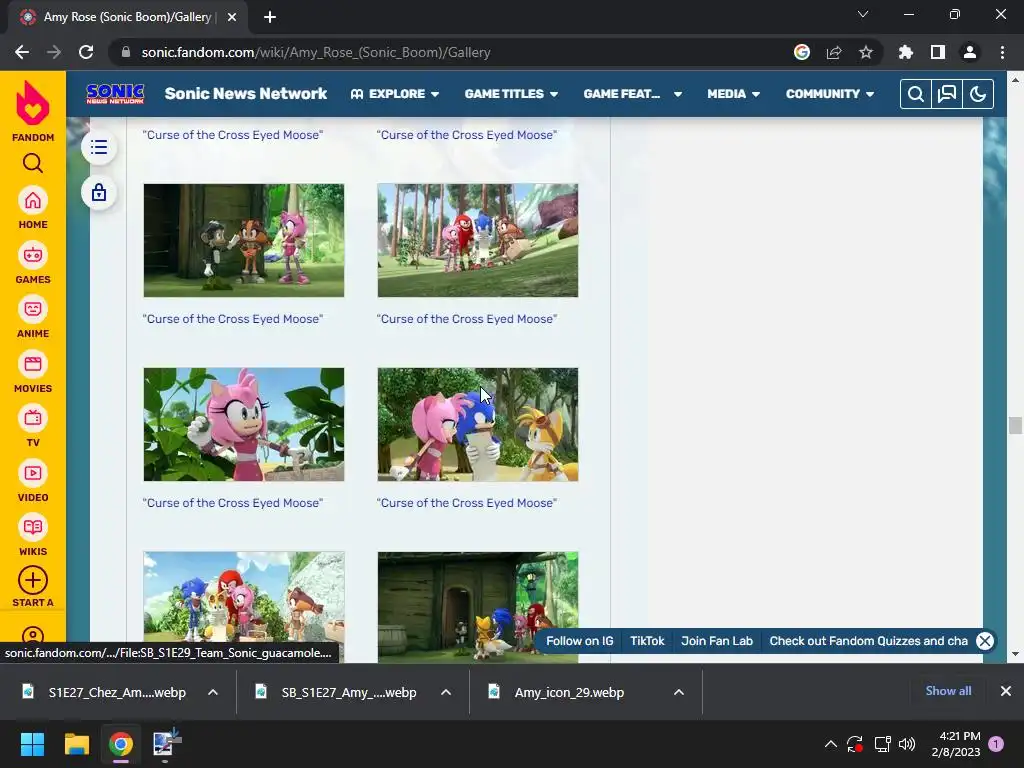Select the Amy Rose Gallery tab
This screenshot has width=1024, height=768.
127,17
